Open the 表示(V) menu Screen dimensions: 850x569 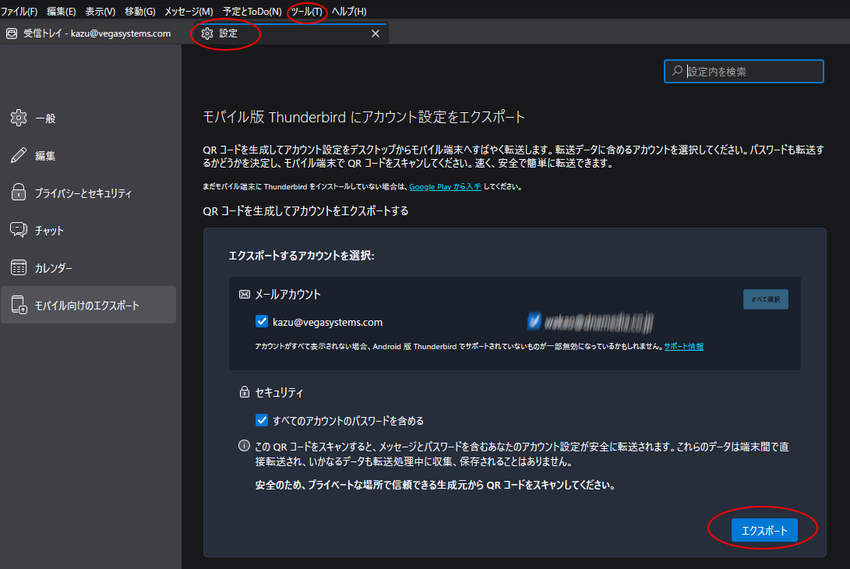point(100,11)
